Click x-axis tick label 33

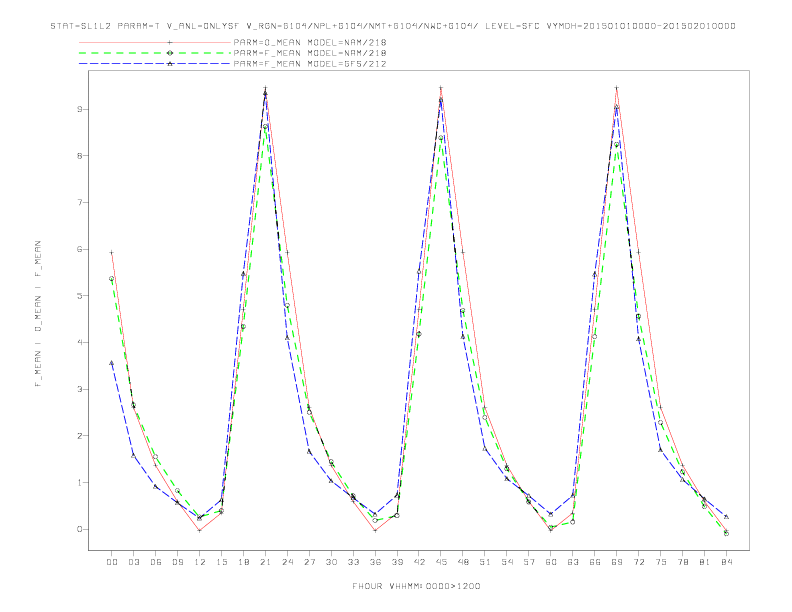point(353,562)
